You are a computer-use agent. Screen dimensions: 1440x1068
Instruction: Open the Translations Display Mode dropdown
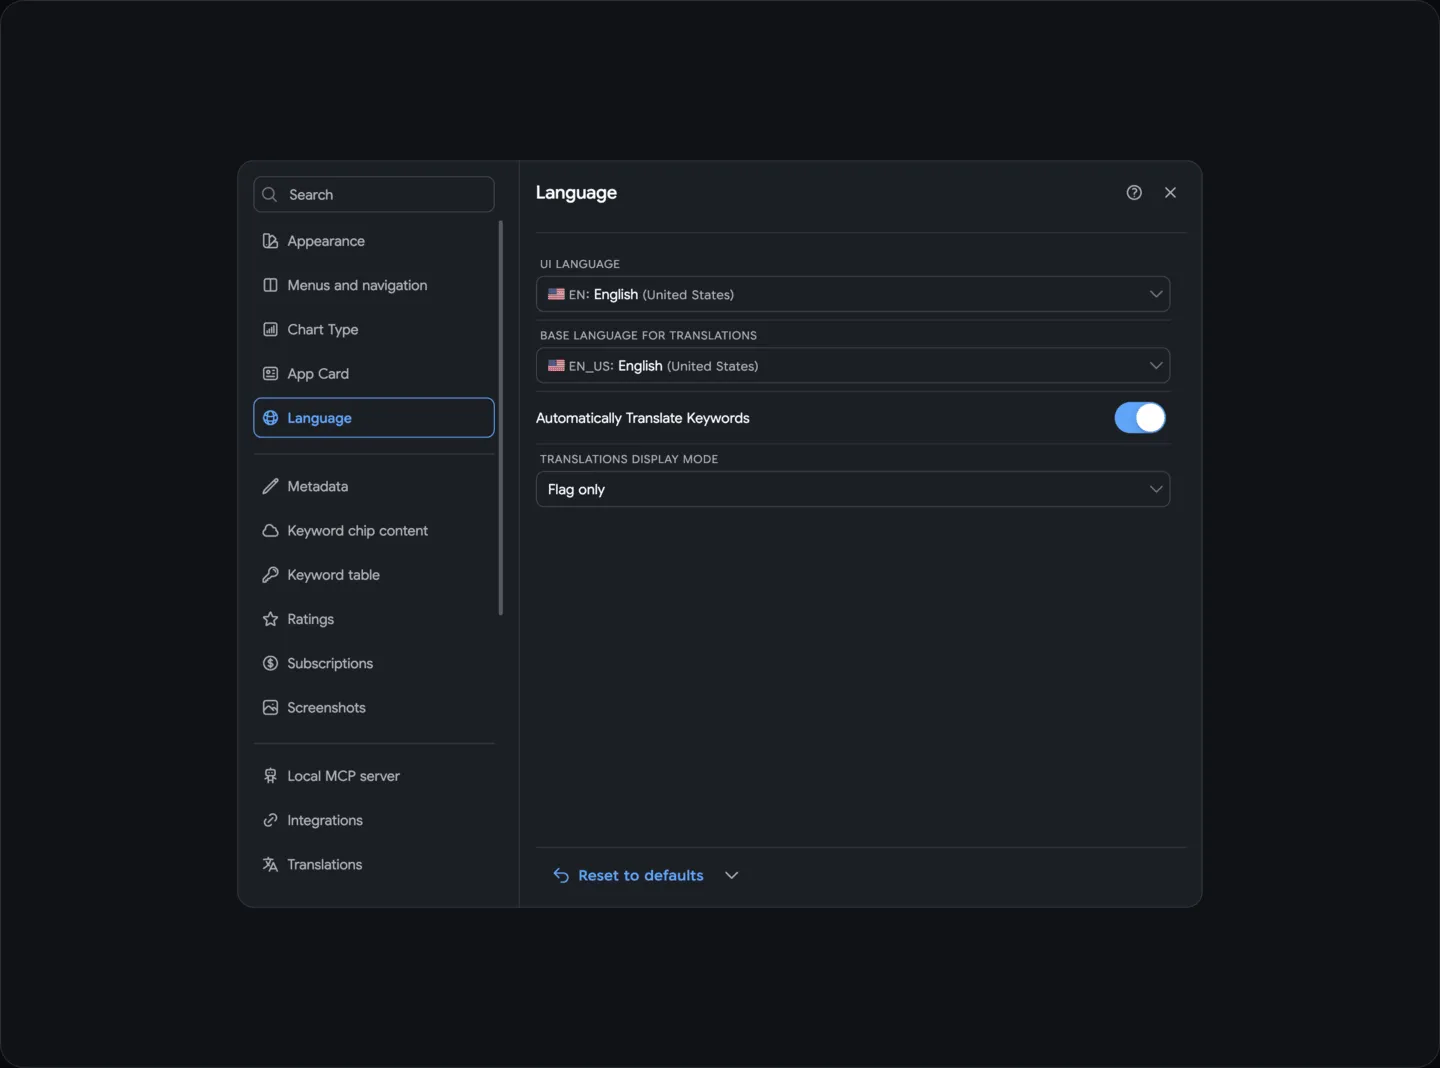pos(853,489)
